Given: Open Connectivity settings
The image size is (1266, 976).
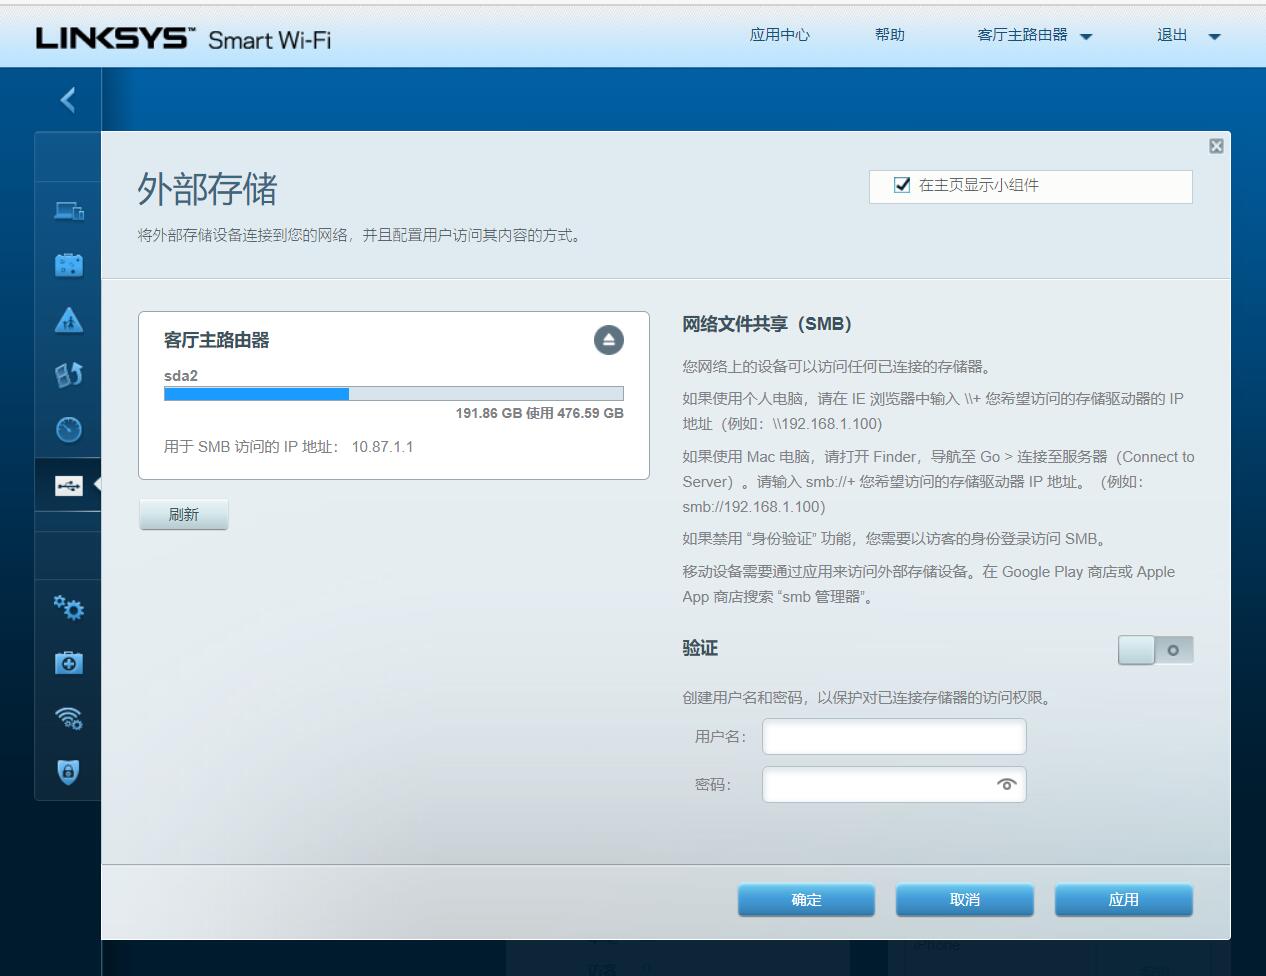Looking at the screenshot, I should [x=67, y=608].
